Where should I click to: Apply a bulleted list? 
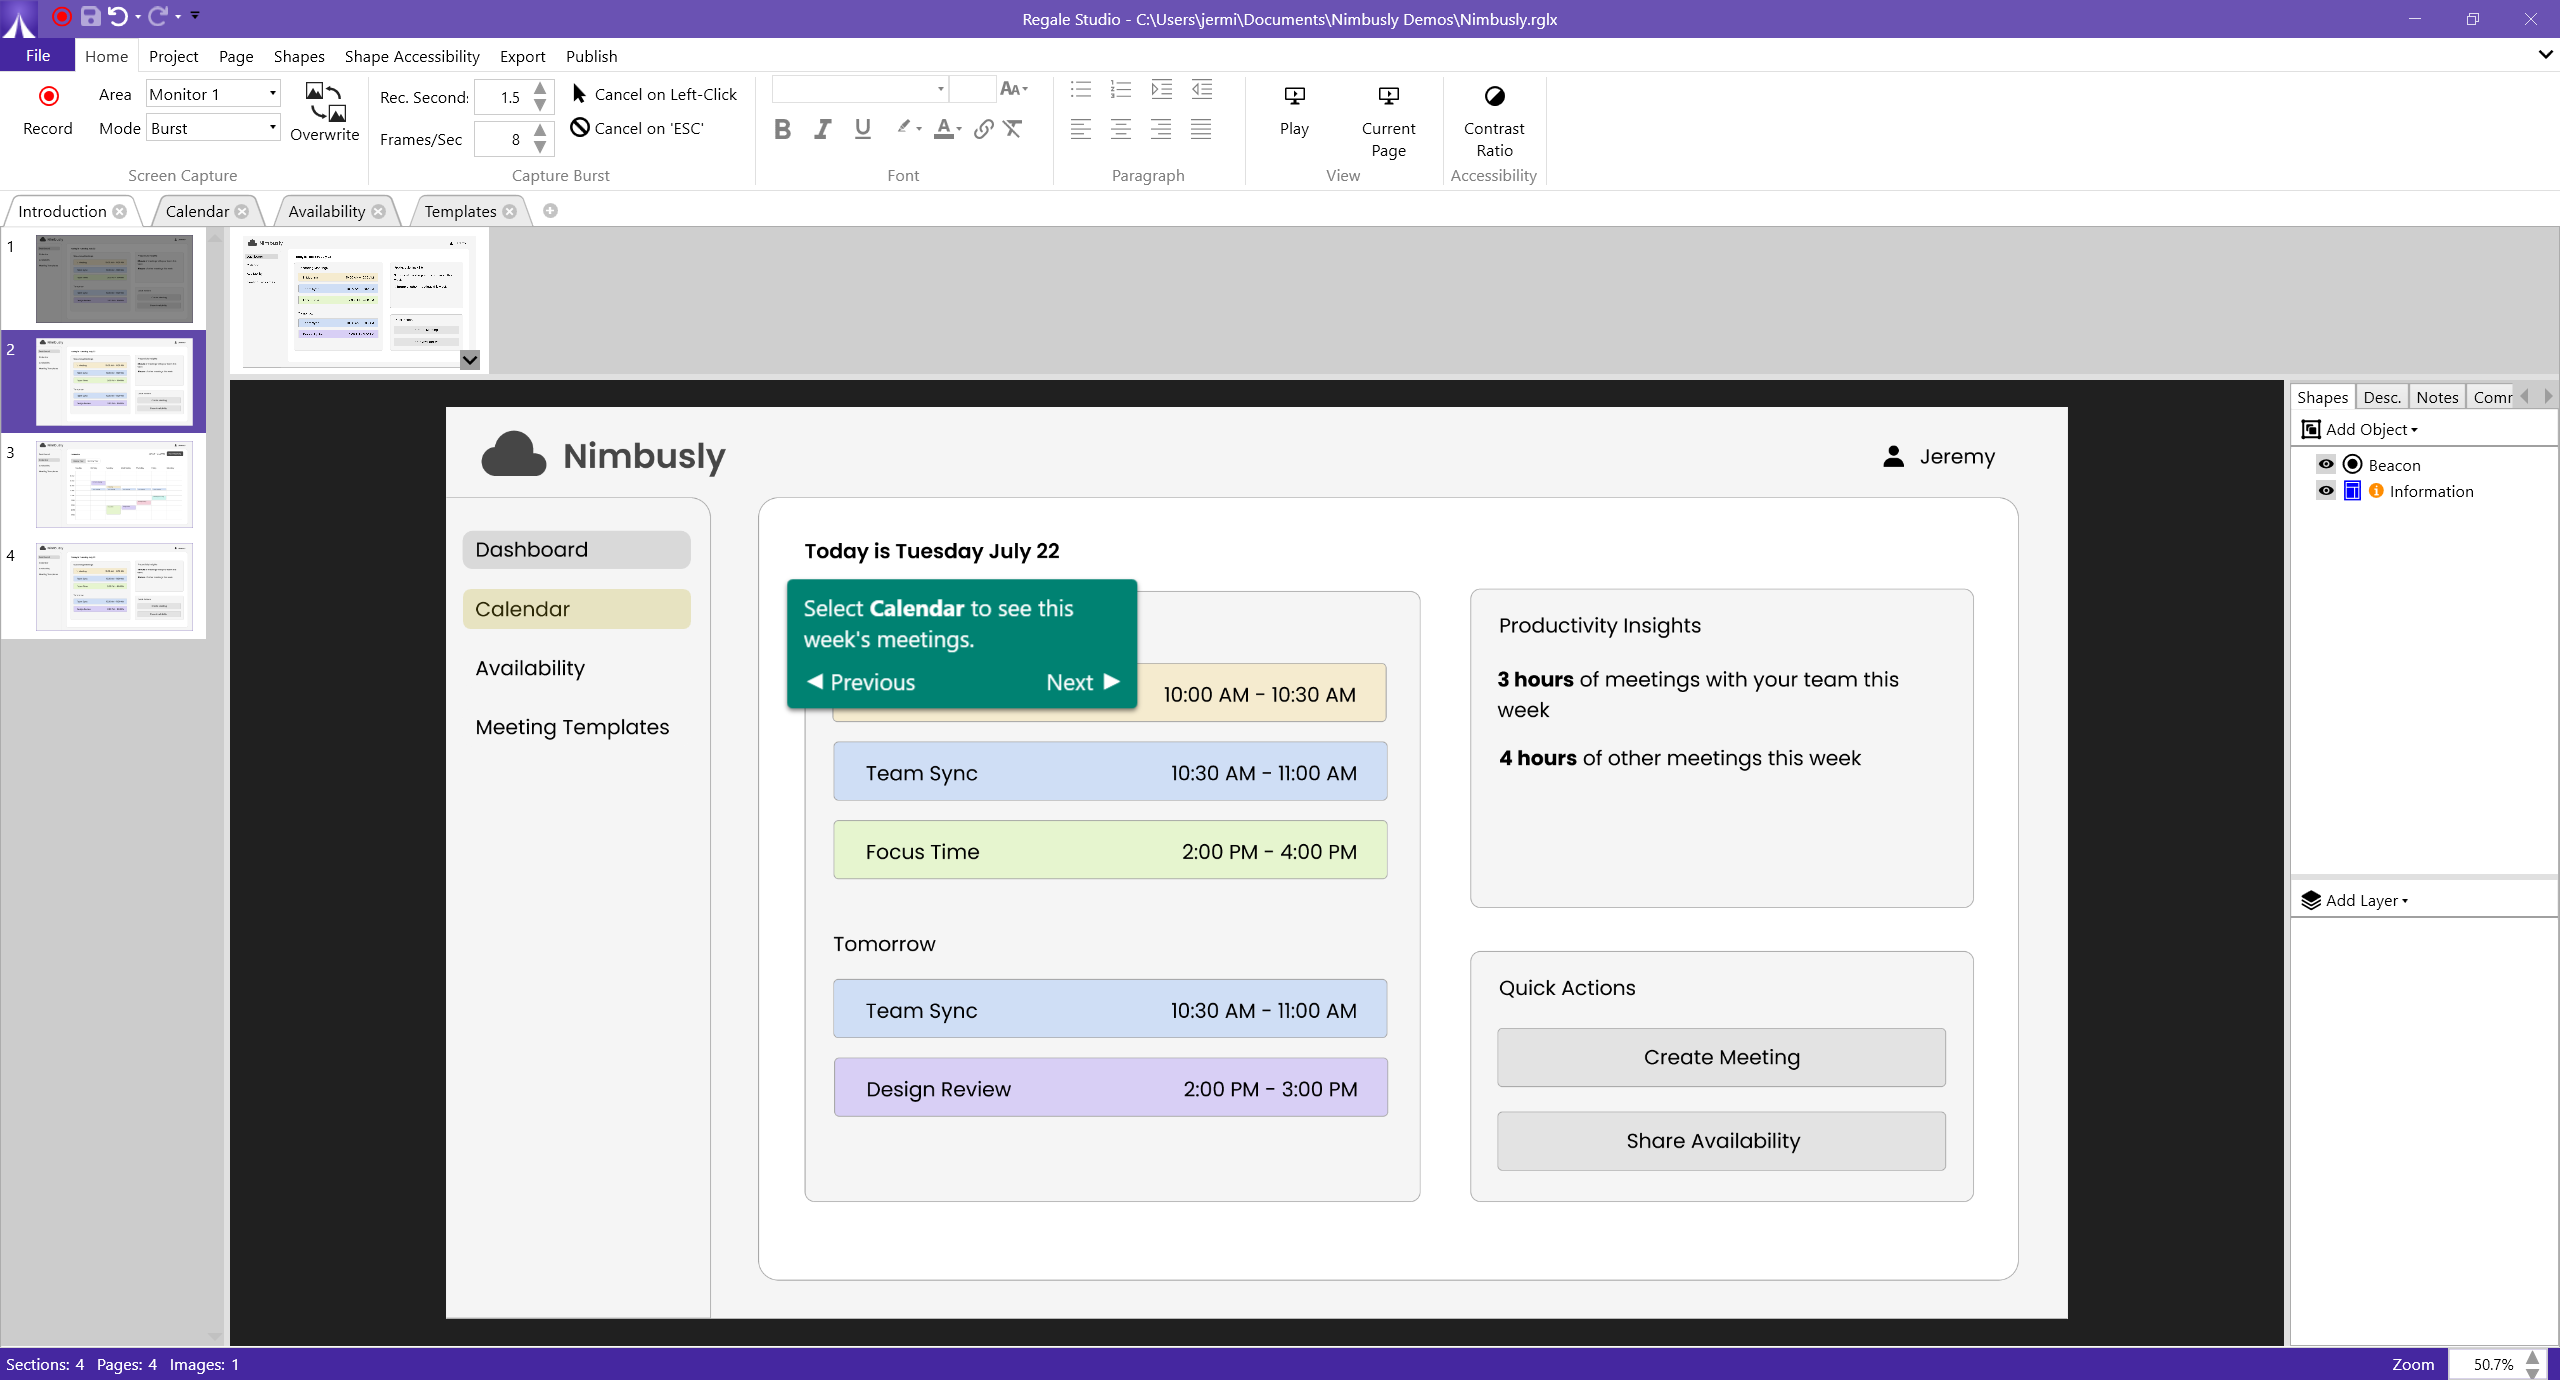(1079, 89)
